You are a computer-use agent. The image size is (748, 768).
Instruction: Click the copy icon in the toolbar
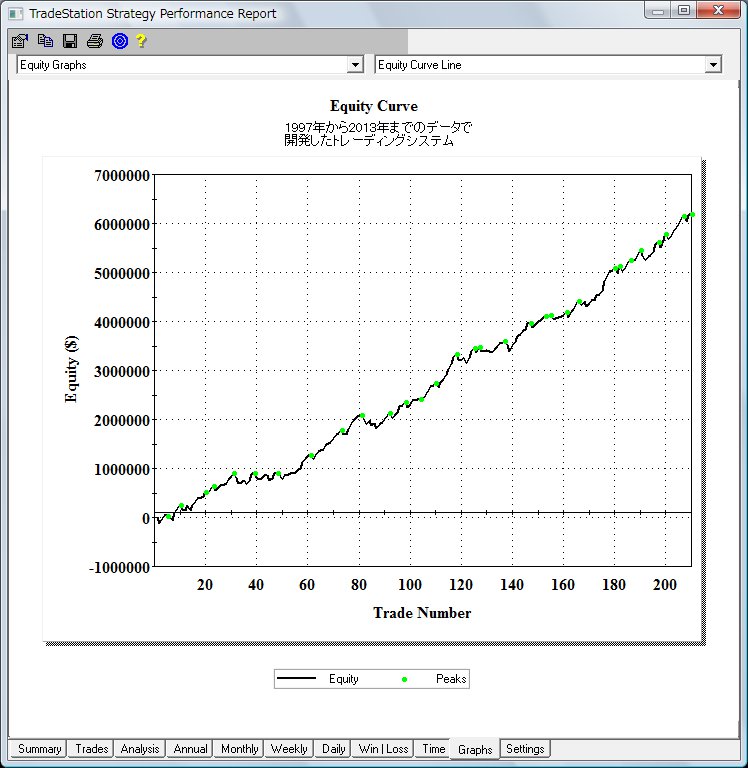tap(45, 41)
